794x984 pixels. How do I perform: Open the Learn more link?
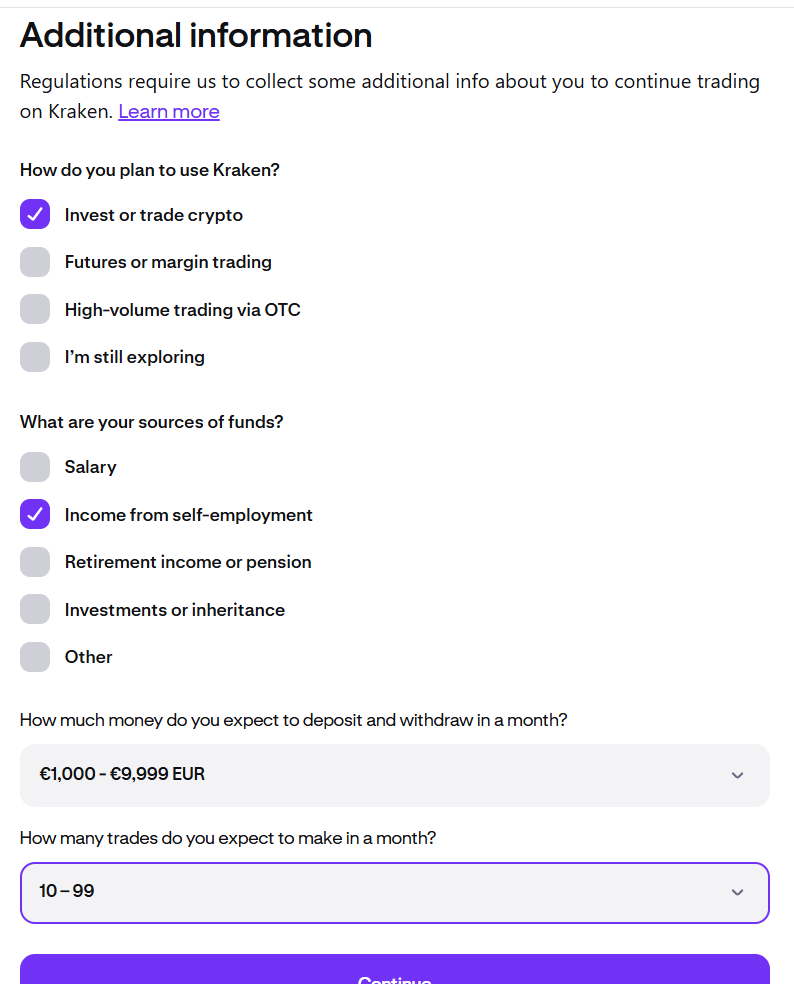[x=169, y=112]
